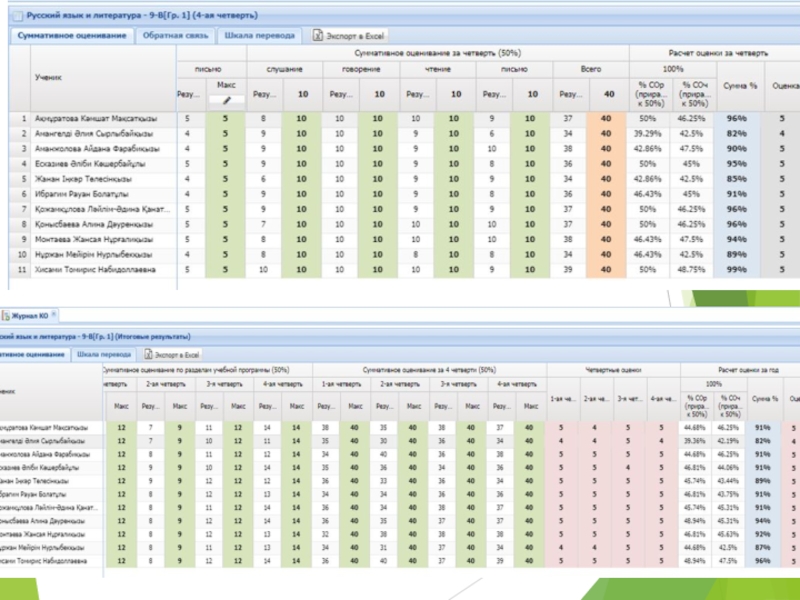800x600 pixels.
Task: Click the Excel icon in top Экспорт button
Action: [x=318, y=35]
